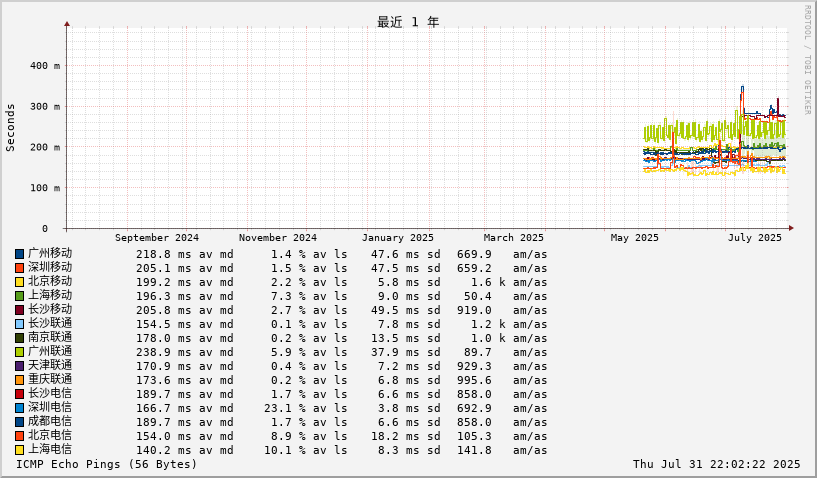817x478 pixels.
Task: Select the 南京联通 legend label
Action: [x=50, y=338]
